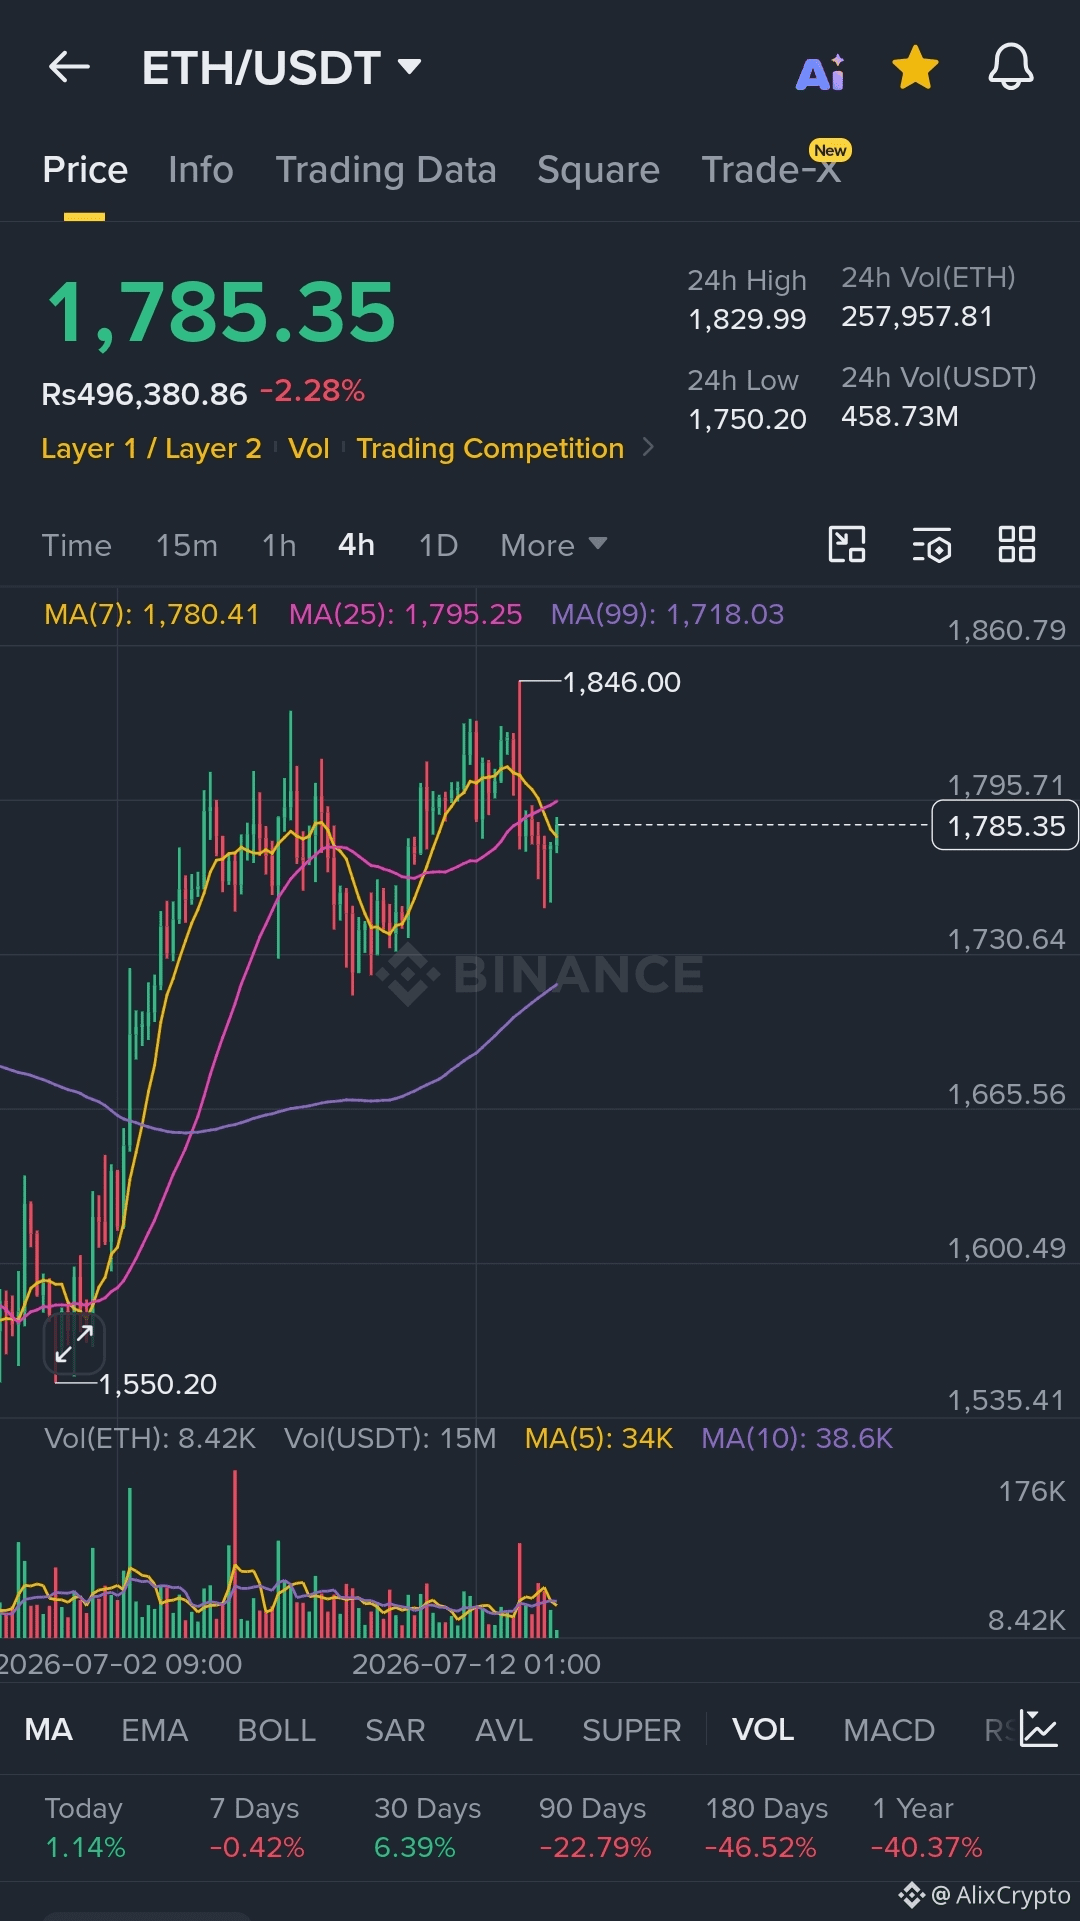The width and height of the screenshot is (1080, 1921).
Task: Toggle the SUPER indicator
Action: pyautogui.click(x=631, y=1730)
